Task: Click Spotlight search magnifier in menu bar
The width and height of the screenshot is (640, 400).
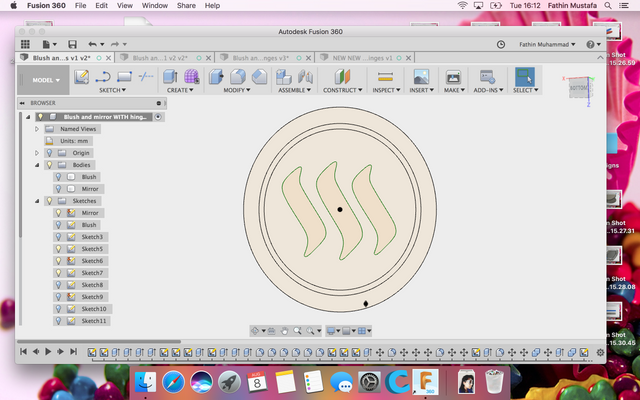Action: coord(608,5)
